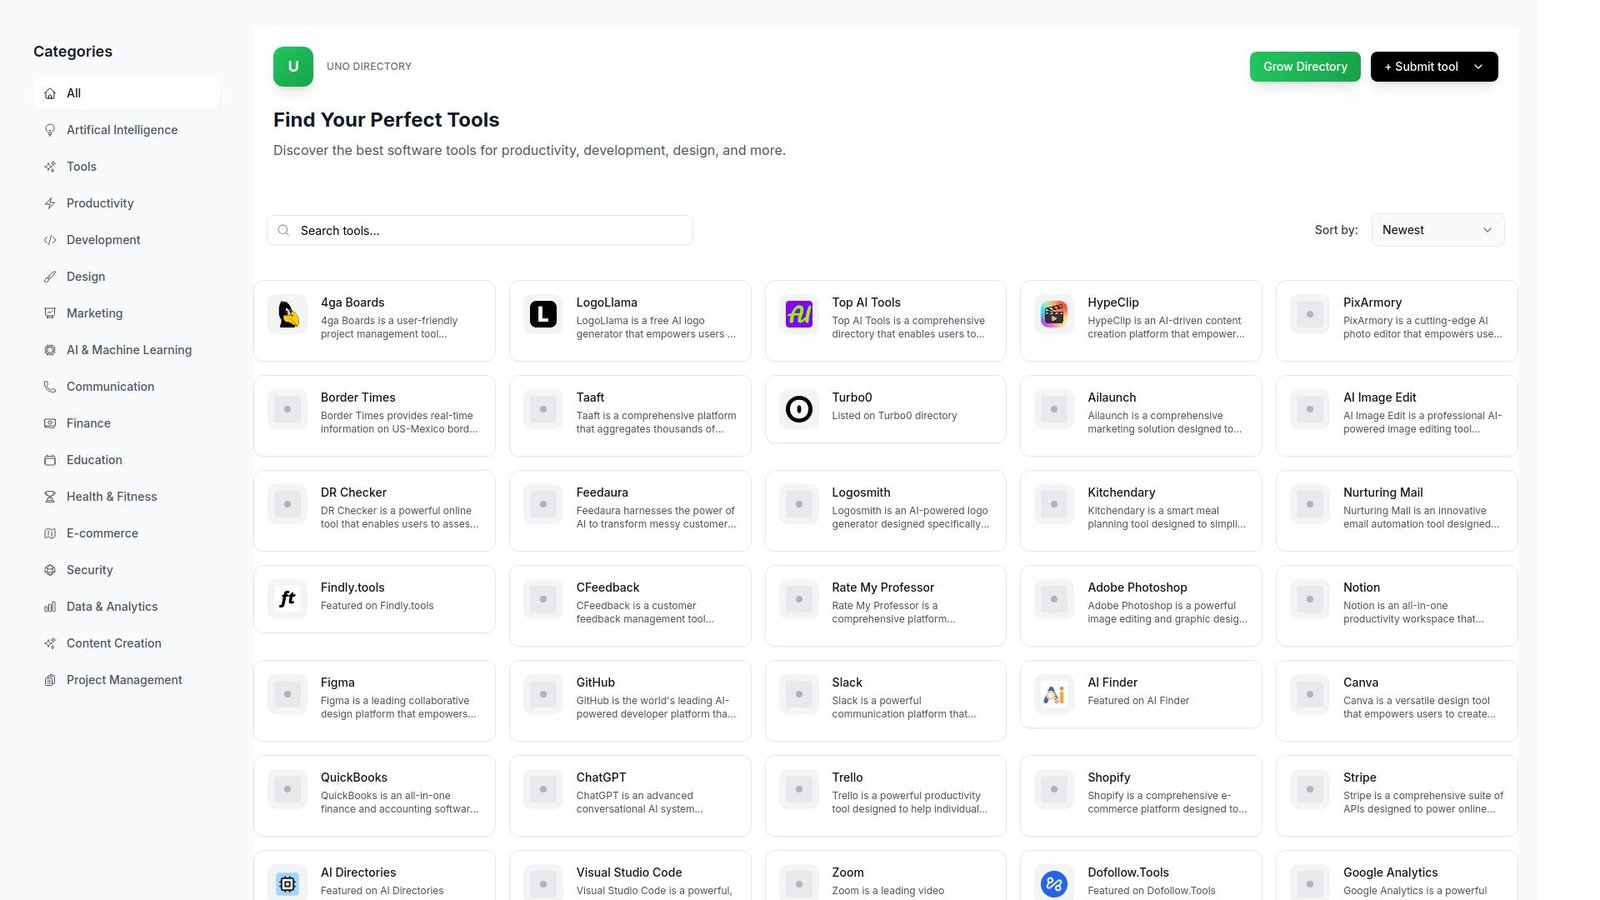The height and width of the screenshot is (900, 1600).
Task: Open the Notion tool card
Action: tap(1396, 606)
